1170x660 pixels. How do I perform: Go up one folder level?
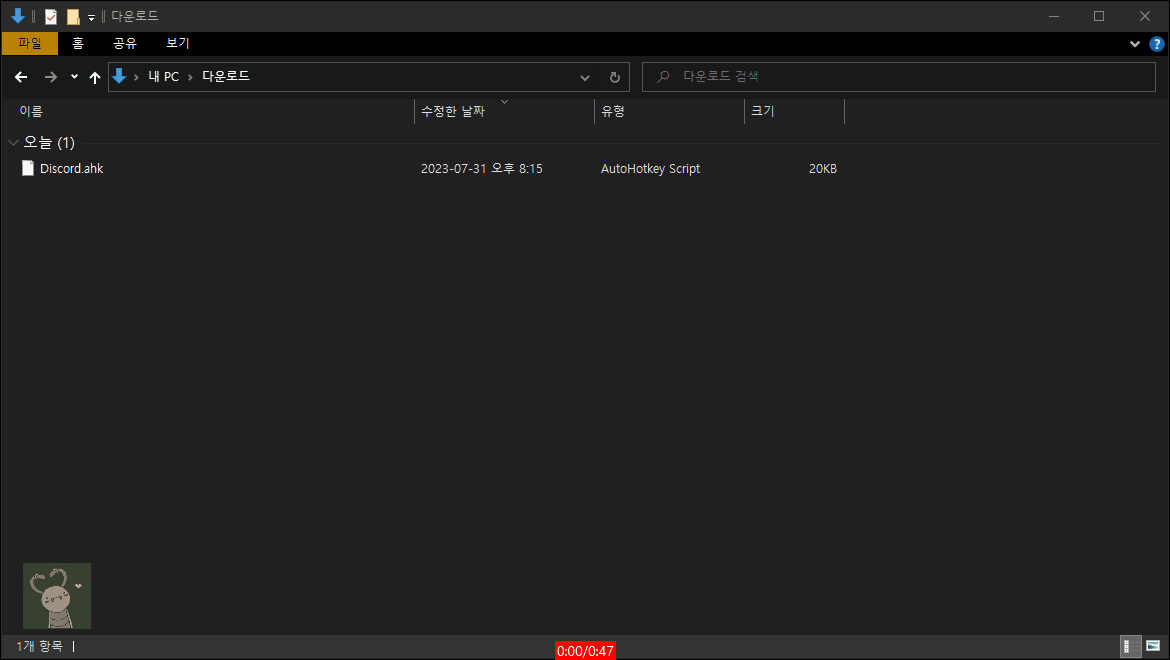pyautogui.click(x=95, y=77)
